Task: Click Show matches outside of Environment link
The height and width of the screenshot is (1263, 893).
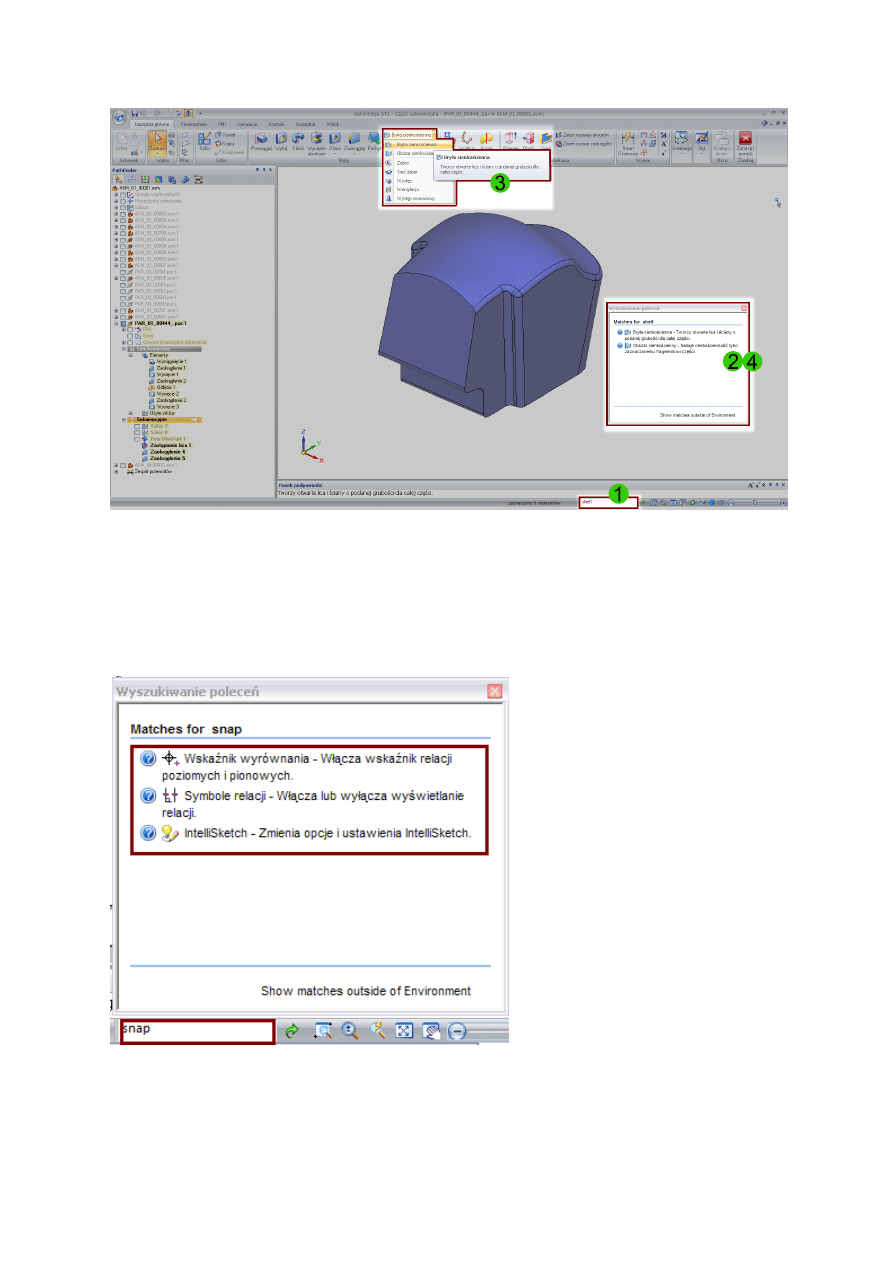Action: (366, 991)
